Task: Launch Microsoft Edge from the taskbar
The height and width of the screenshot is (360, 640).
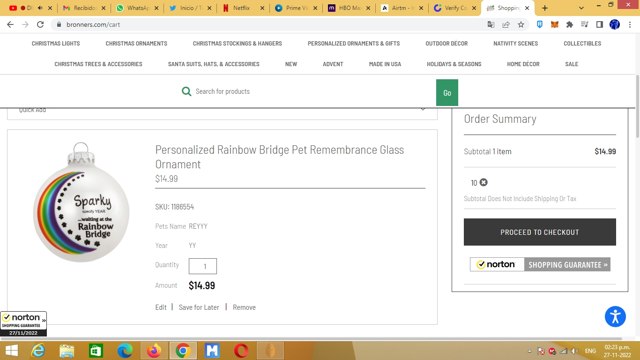Action: (125, 351)
